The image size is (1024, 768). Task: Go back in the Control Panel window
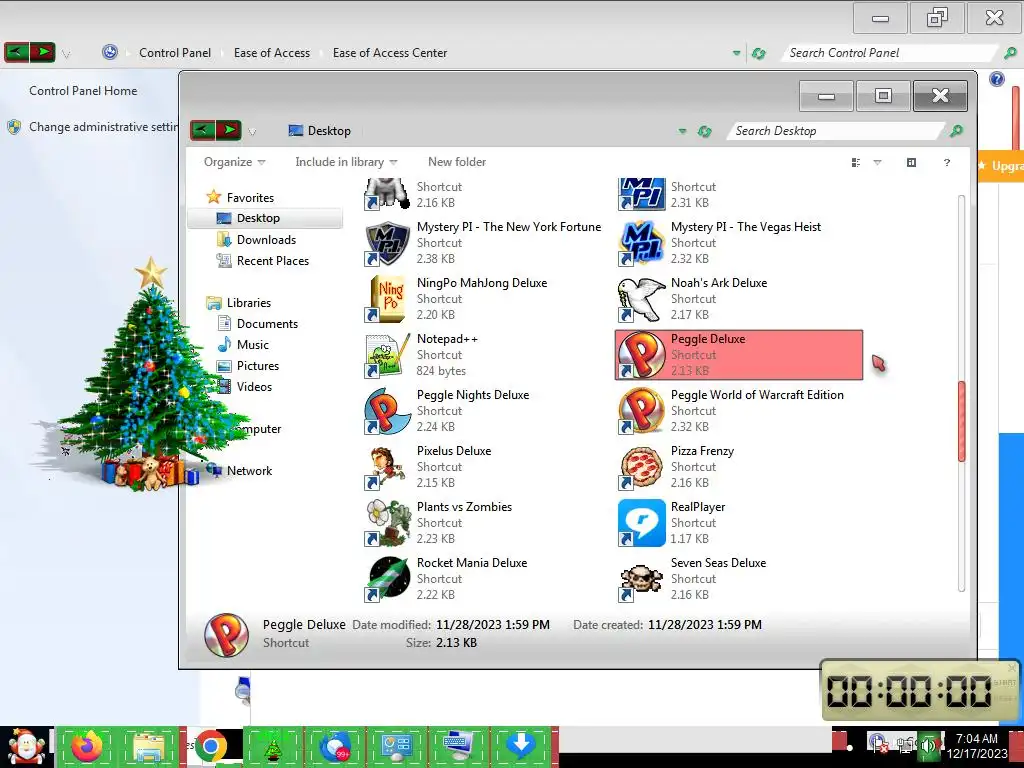[x=17, y=52]
